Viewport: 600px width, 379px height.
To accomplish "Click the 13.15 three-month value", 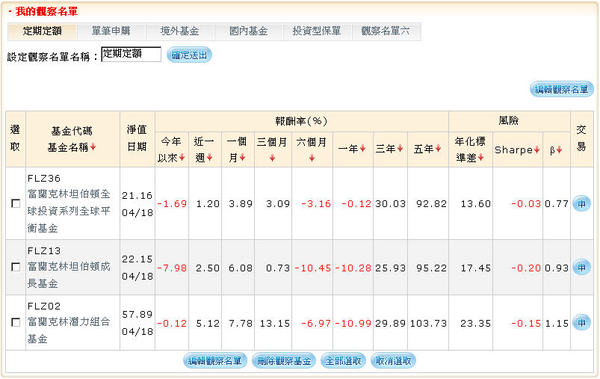I will click(275, 323).
